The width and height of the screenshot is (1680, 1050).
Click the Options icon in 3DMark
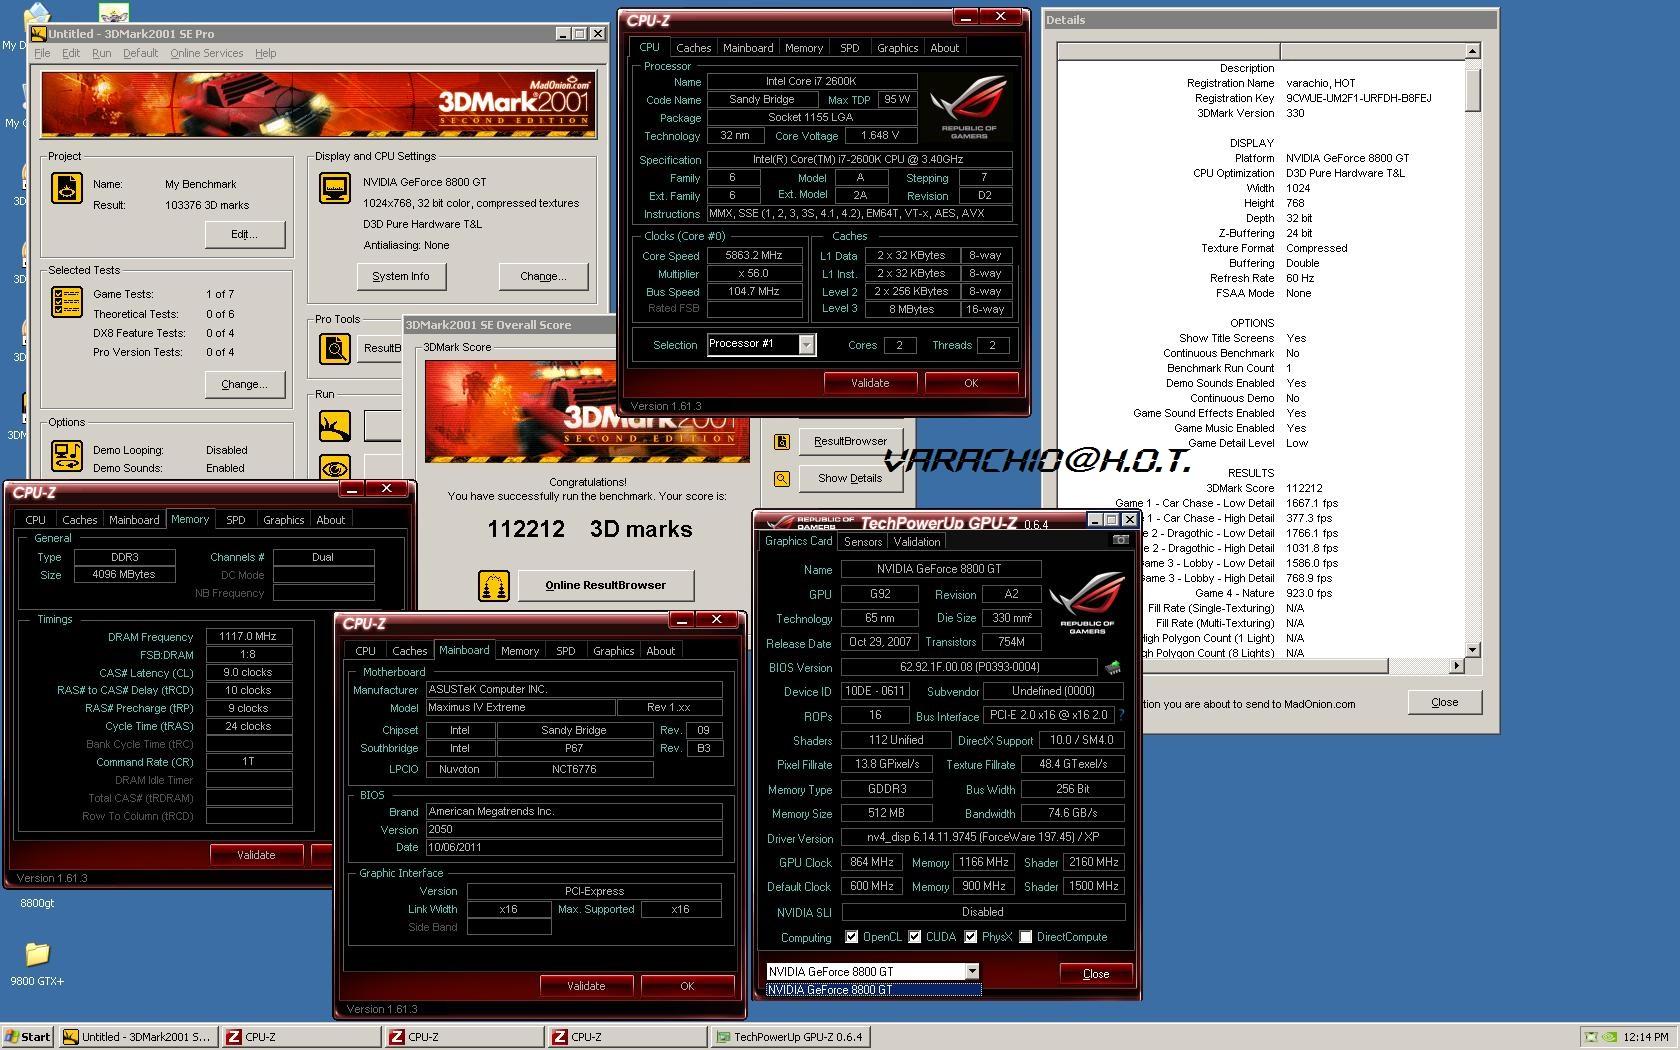(x=67, y=457)
